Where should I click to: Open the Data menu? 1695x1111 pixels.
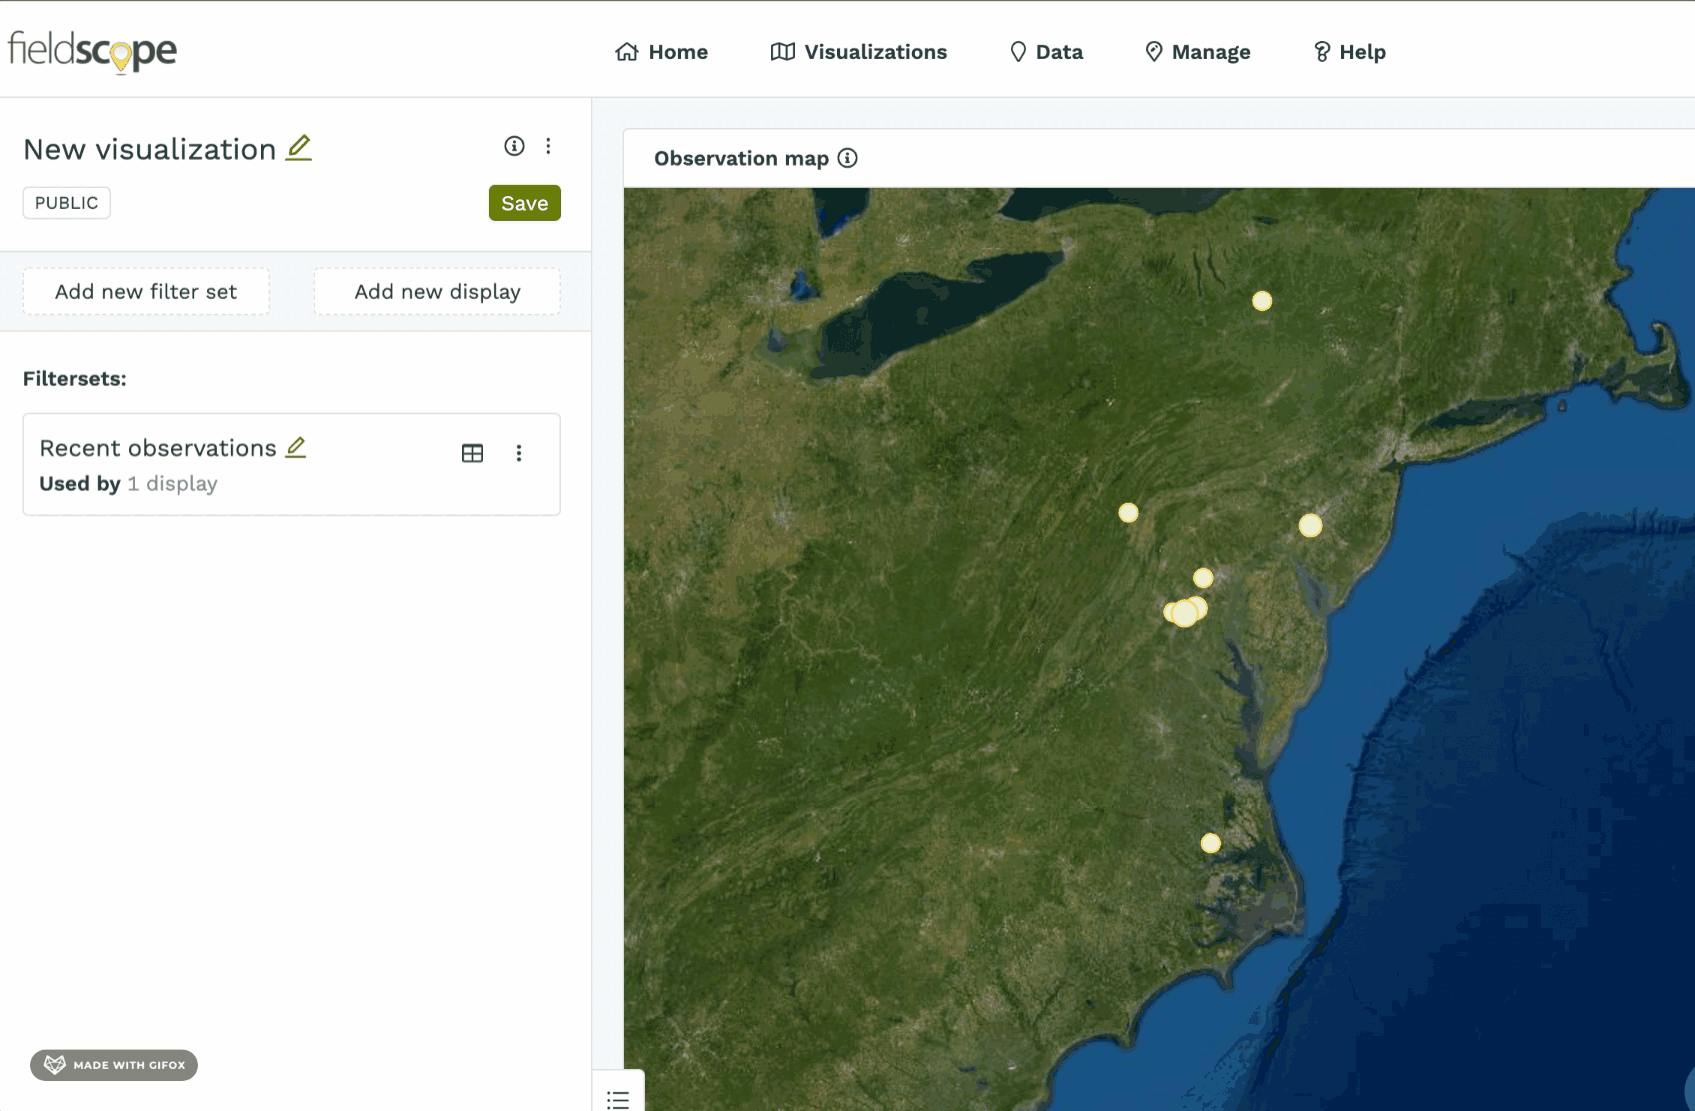coord(1046,52)
